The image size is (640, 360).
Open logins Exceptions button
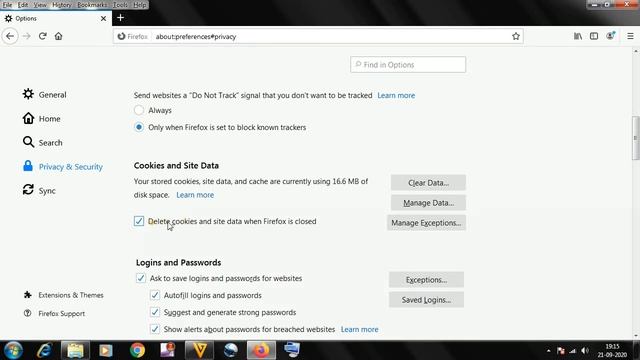point(426,280)
